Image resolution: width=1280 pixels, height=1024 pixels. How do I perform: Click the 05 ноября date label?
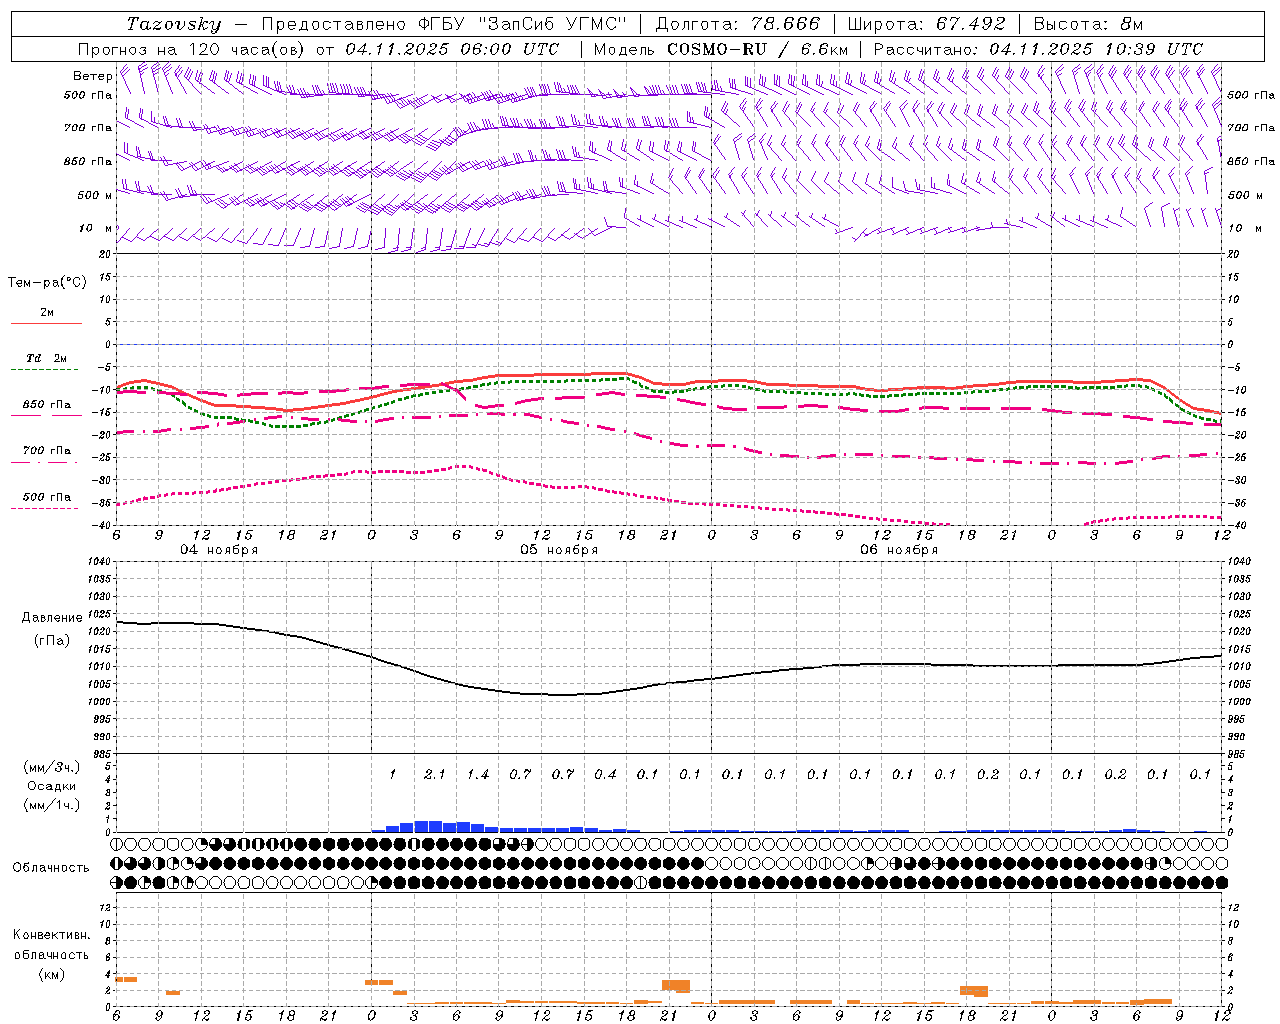(559, 550)
